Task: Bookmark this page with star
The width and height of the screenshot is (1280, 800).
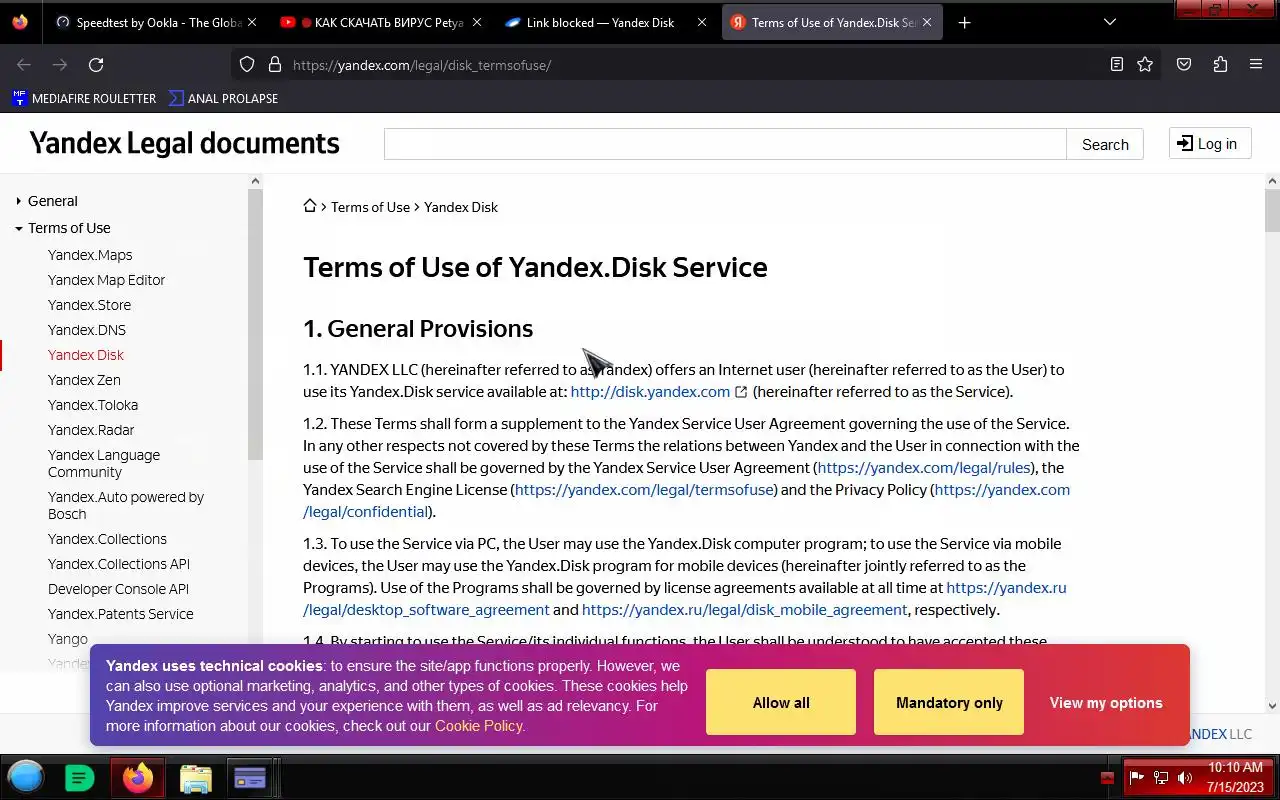Action: [1145, 65]
